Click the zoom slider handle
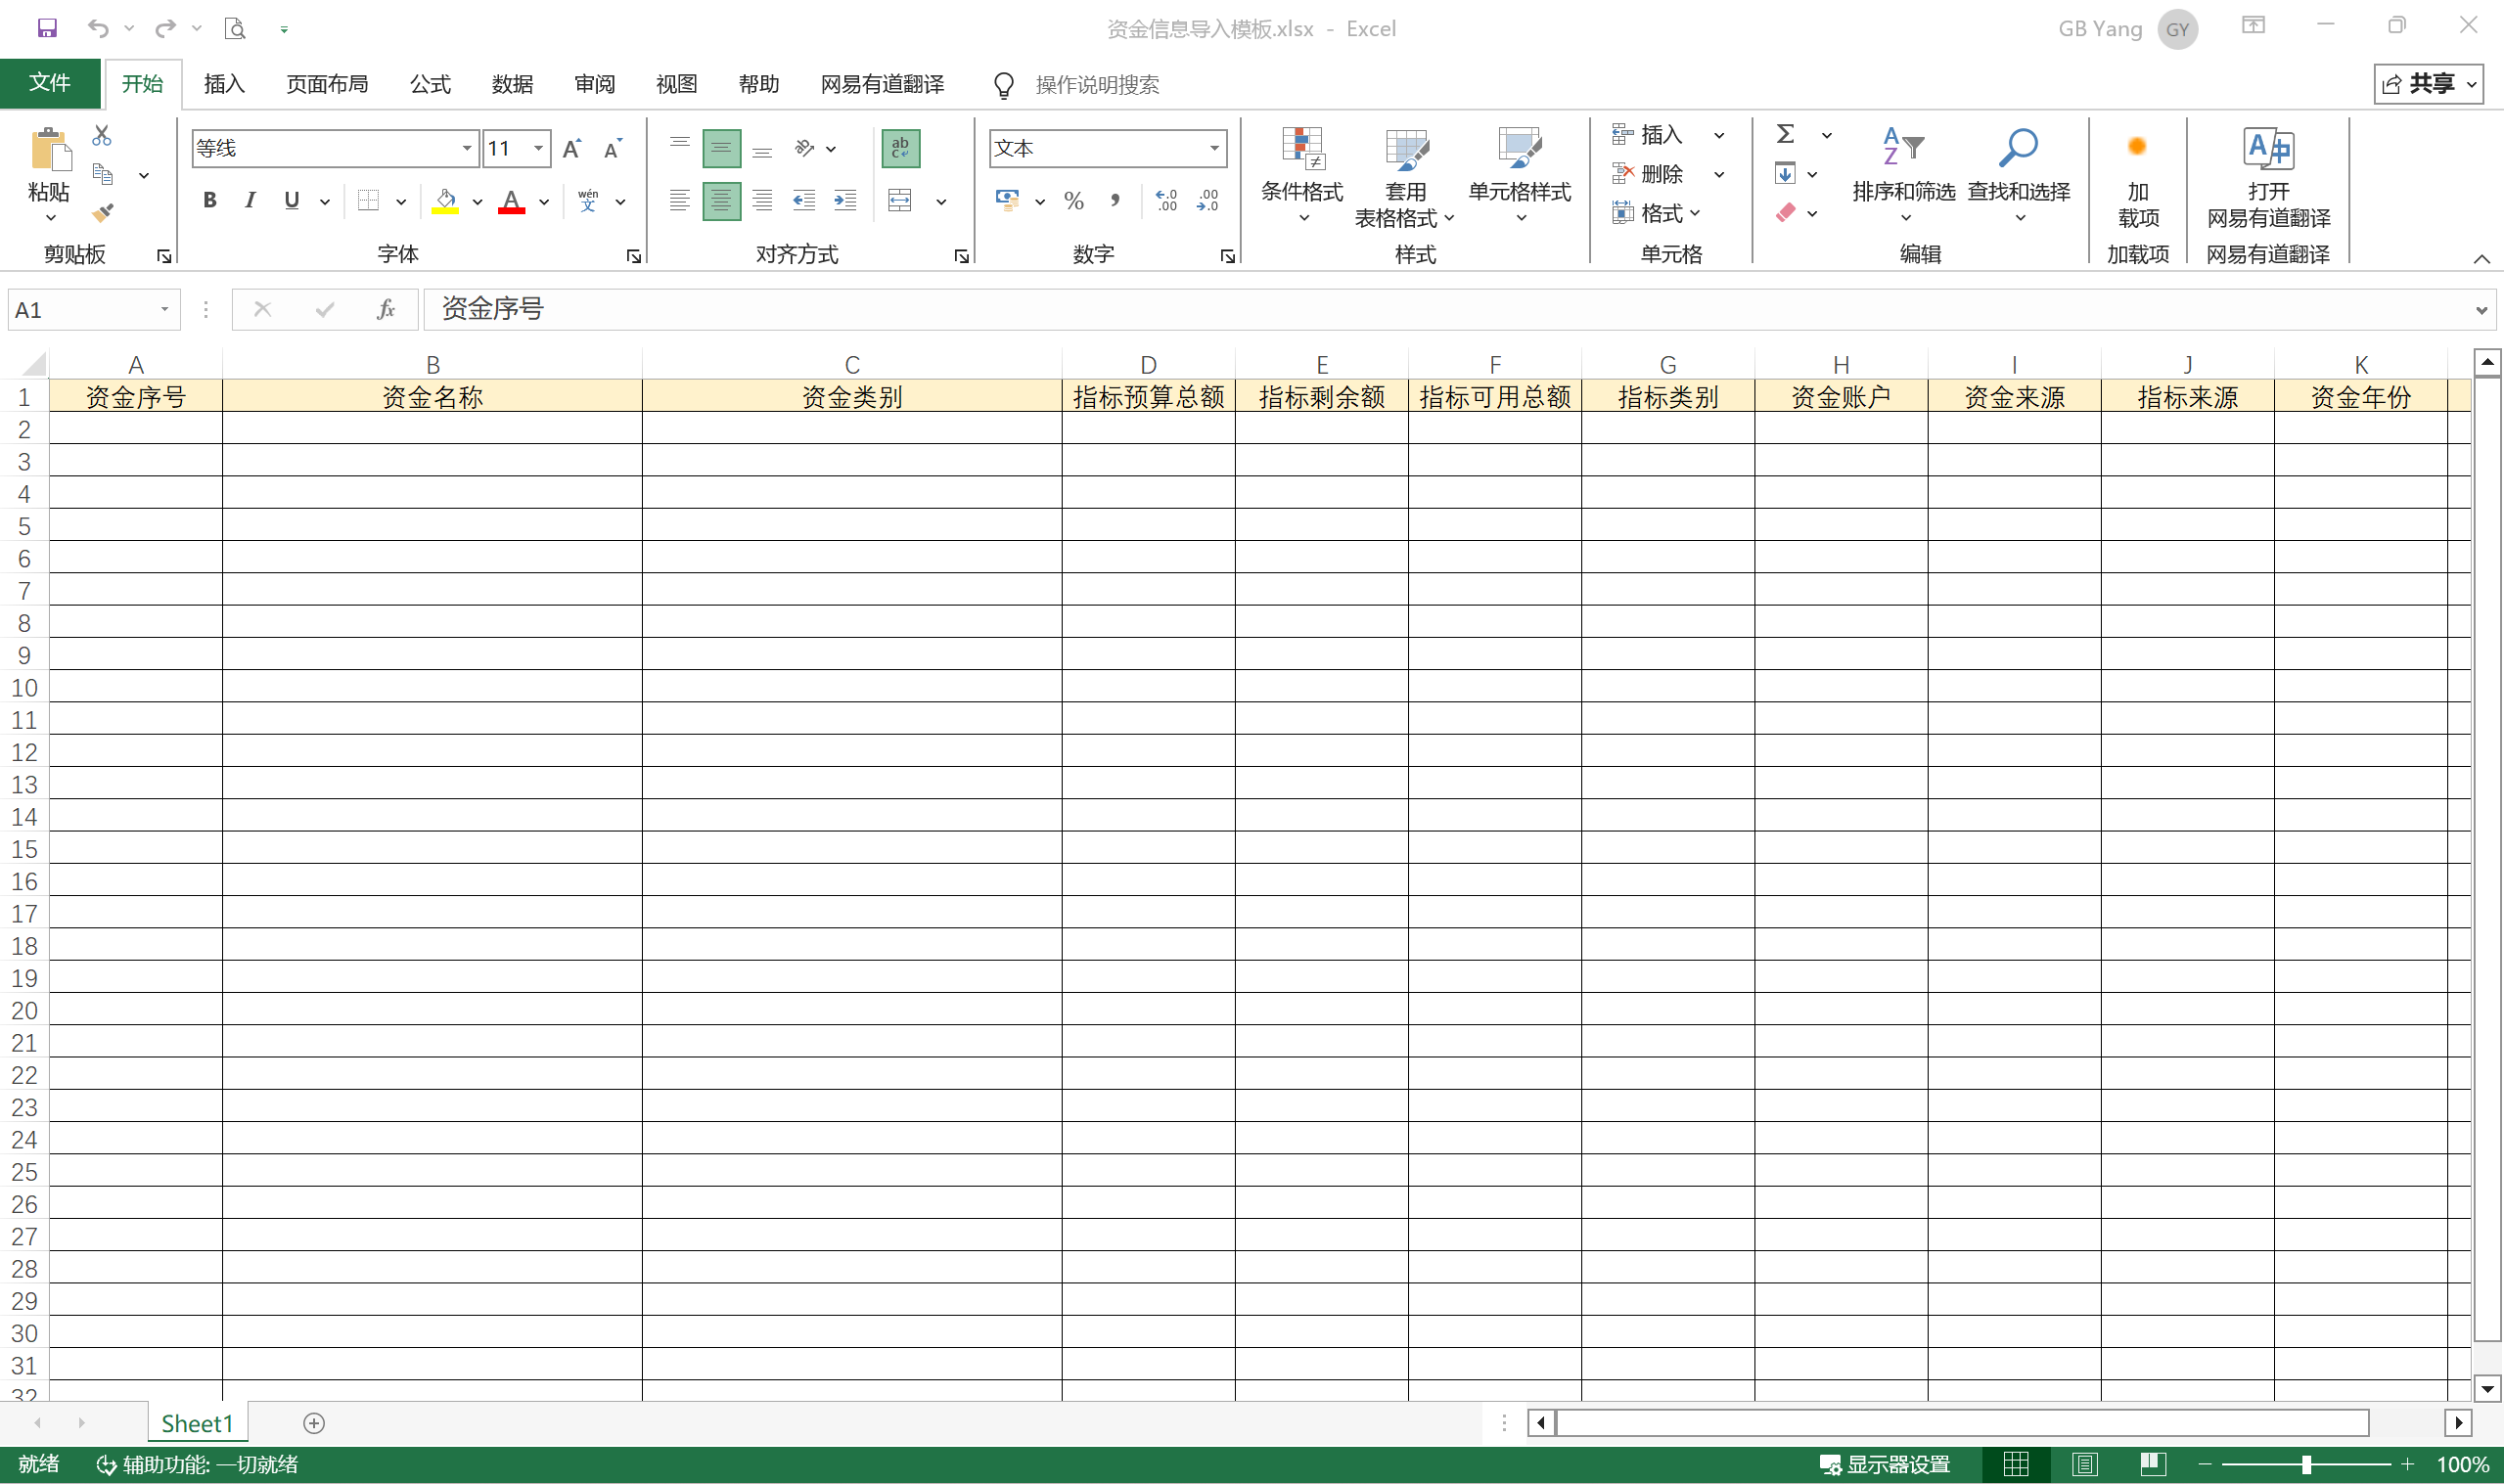 [x=2306, y=1465]
